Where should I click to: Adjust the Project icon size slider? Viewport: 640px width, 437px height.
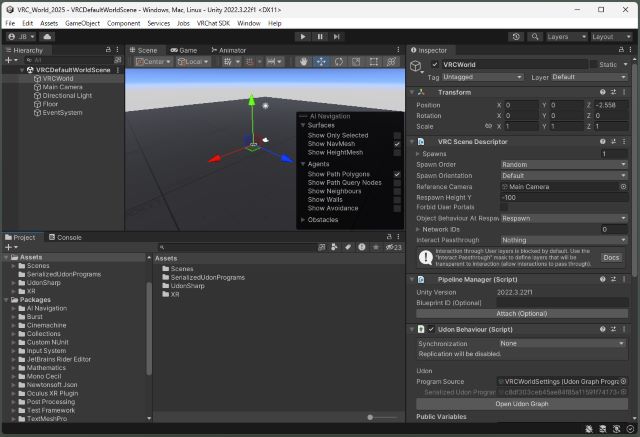(x=370, y=417)
